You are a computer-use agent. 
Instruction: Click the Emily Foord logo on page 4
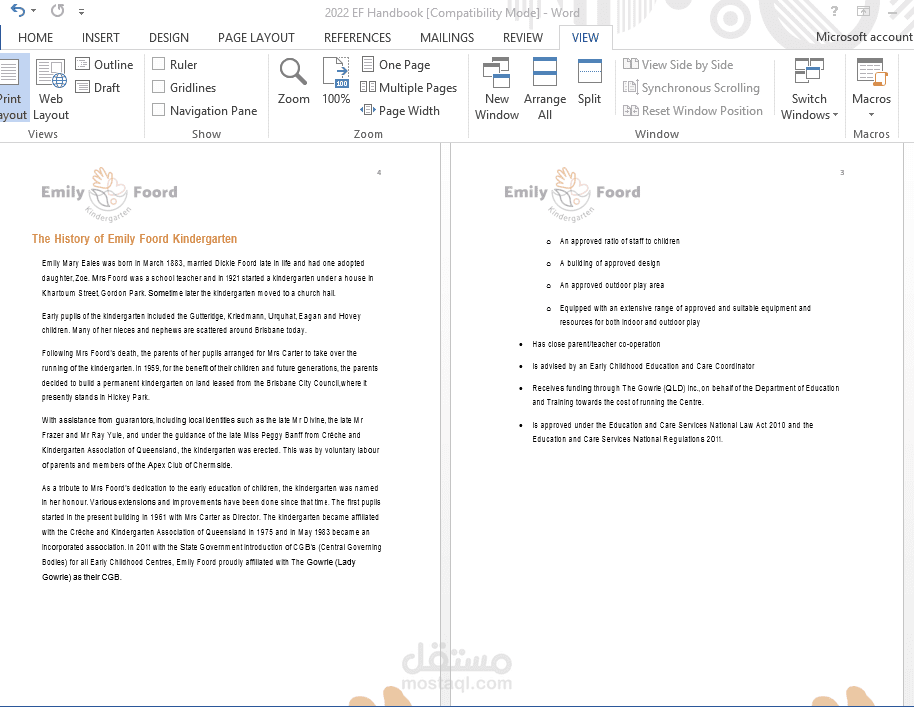[x=110, y=195]
